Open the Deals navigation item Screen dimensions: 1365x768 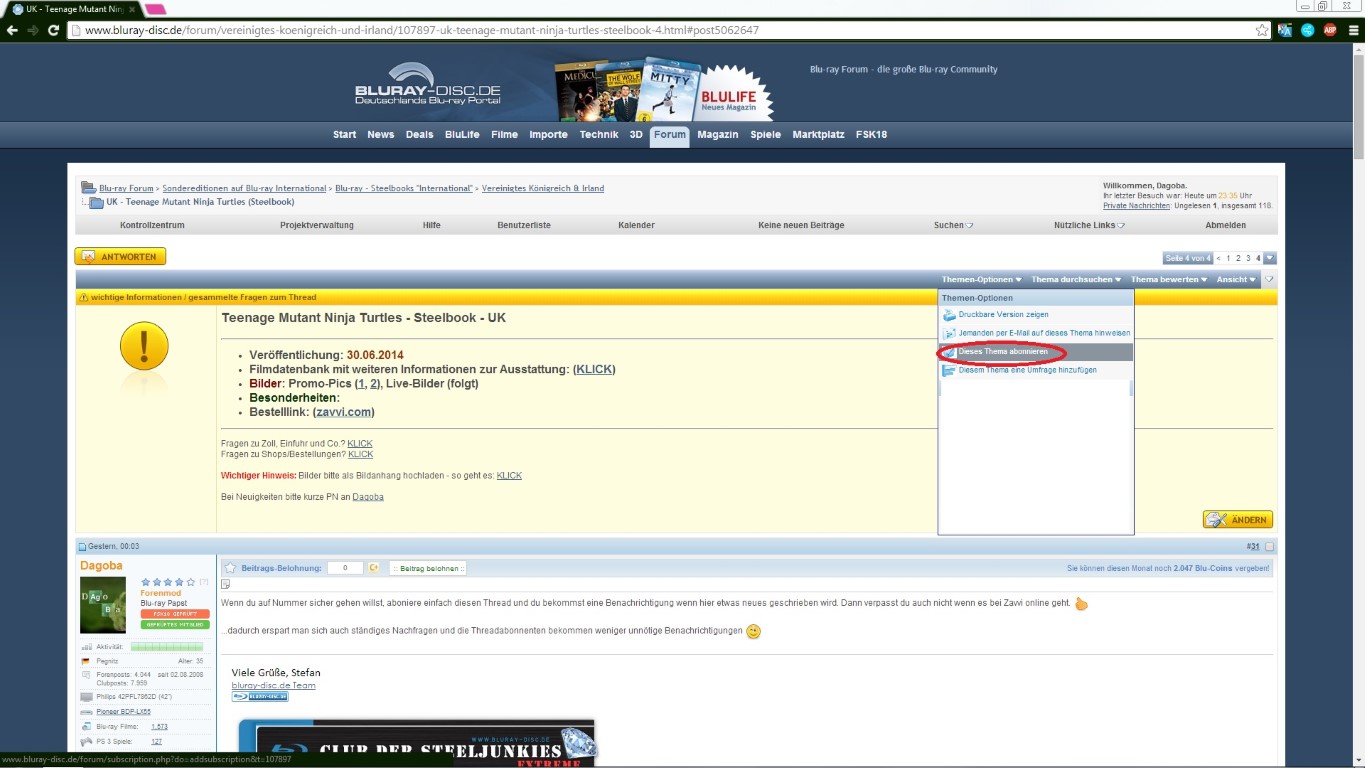[x=420, y=135]
